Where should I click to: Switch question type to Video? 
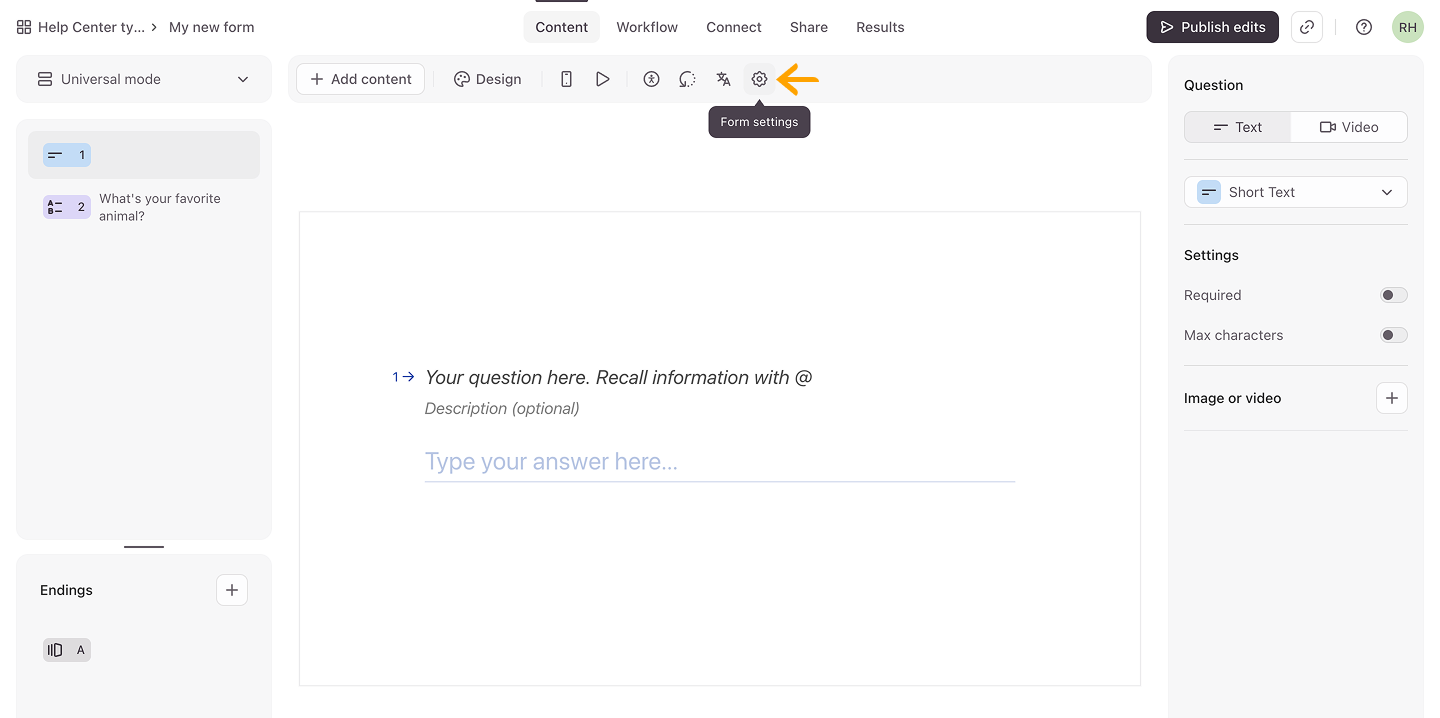1348,127
